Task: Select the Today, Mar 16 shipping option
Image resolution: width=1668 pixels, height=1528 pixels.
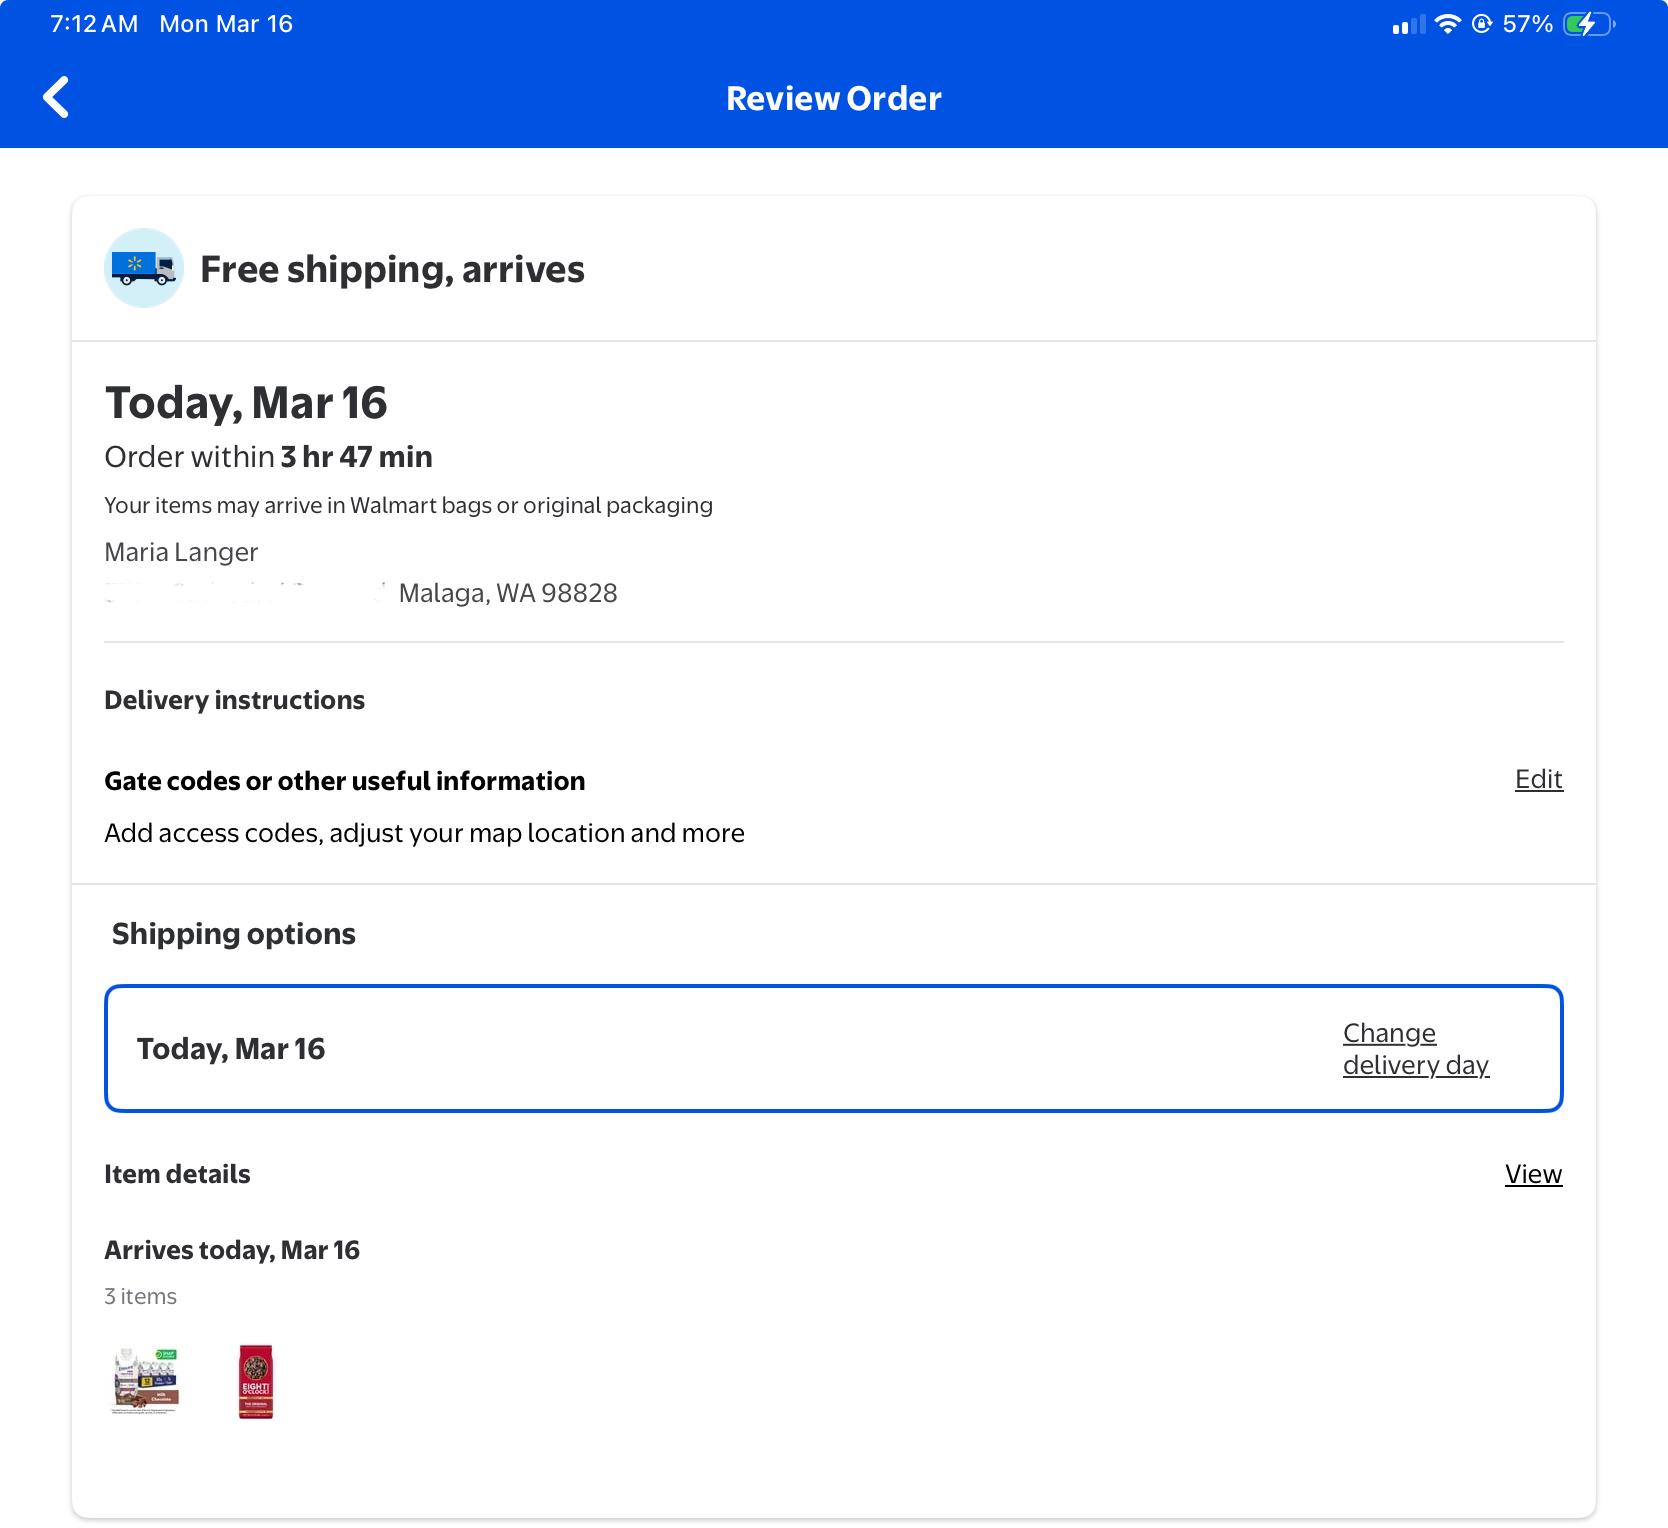Action: (x=231, y=1048)
